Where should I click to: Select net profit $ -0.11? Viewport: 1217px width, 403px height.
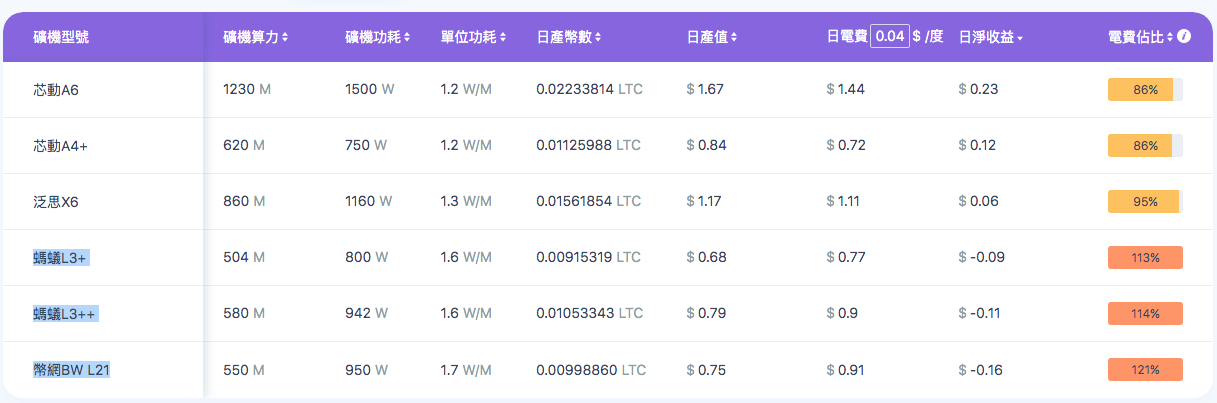(980, 313)
